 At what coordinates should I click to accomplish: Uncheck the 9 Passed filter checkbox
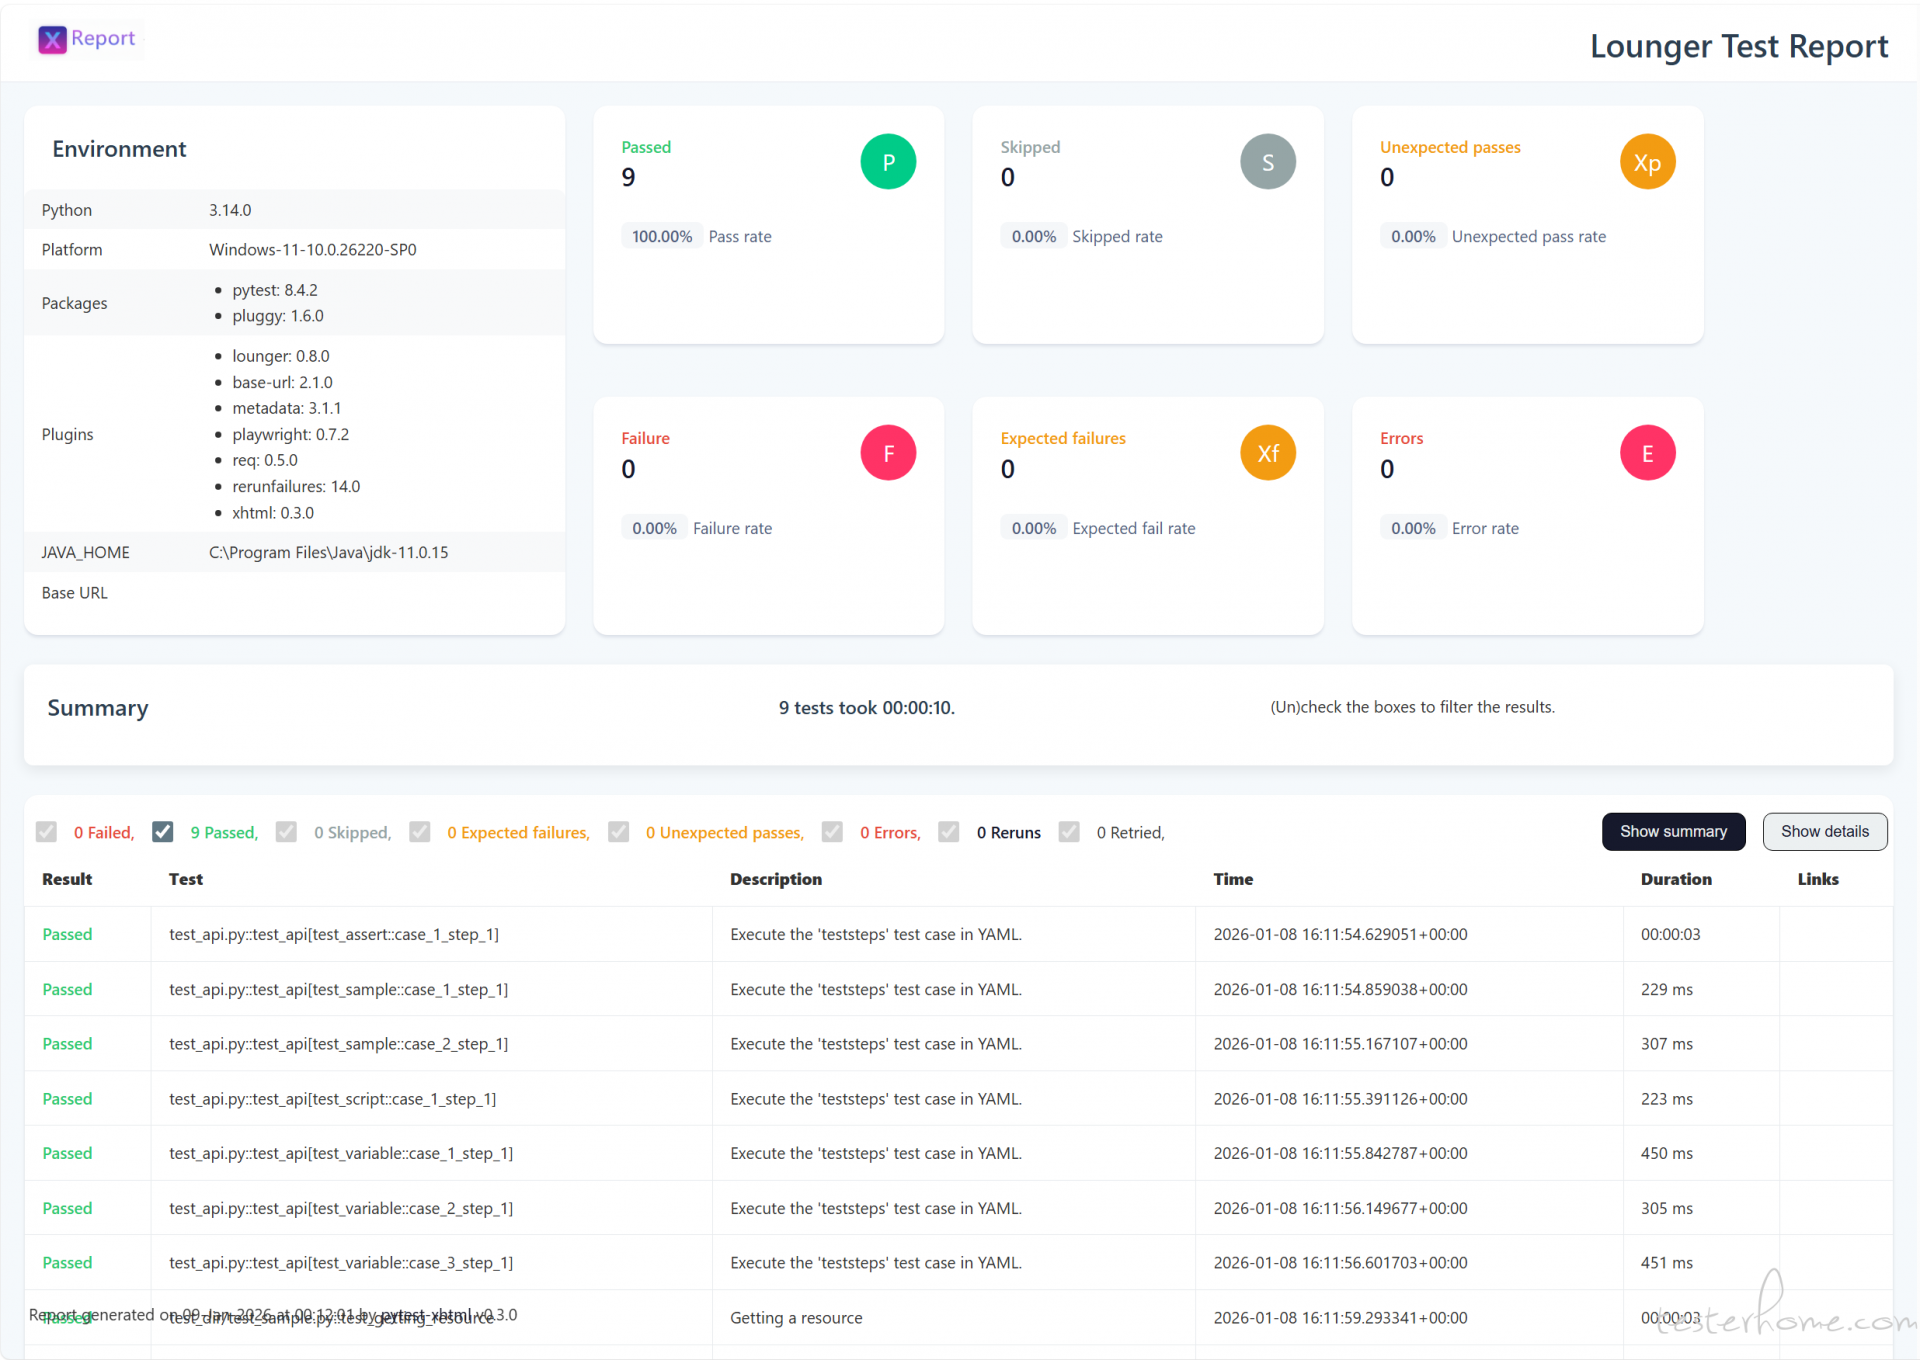pos(163,832)
